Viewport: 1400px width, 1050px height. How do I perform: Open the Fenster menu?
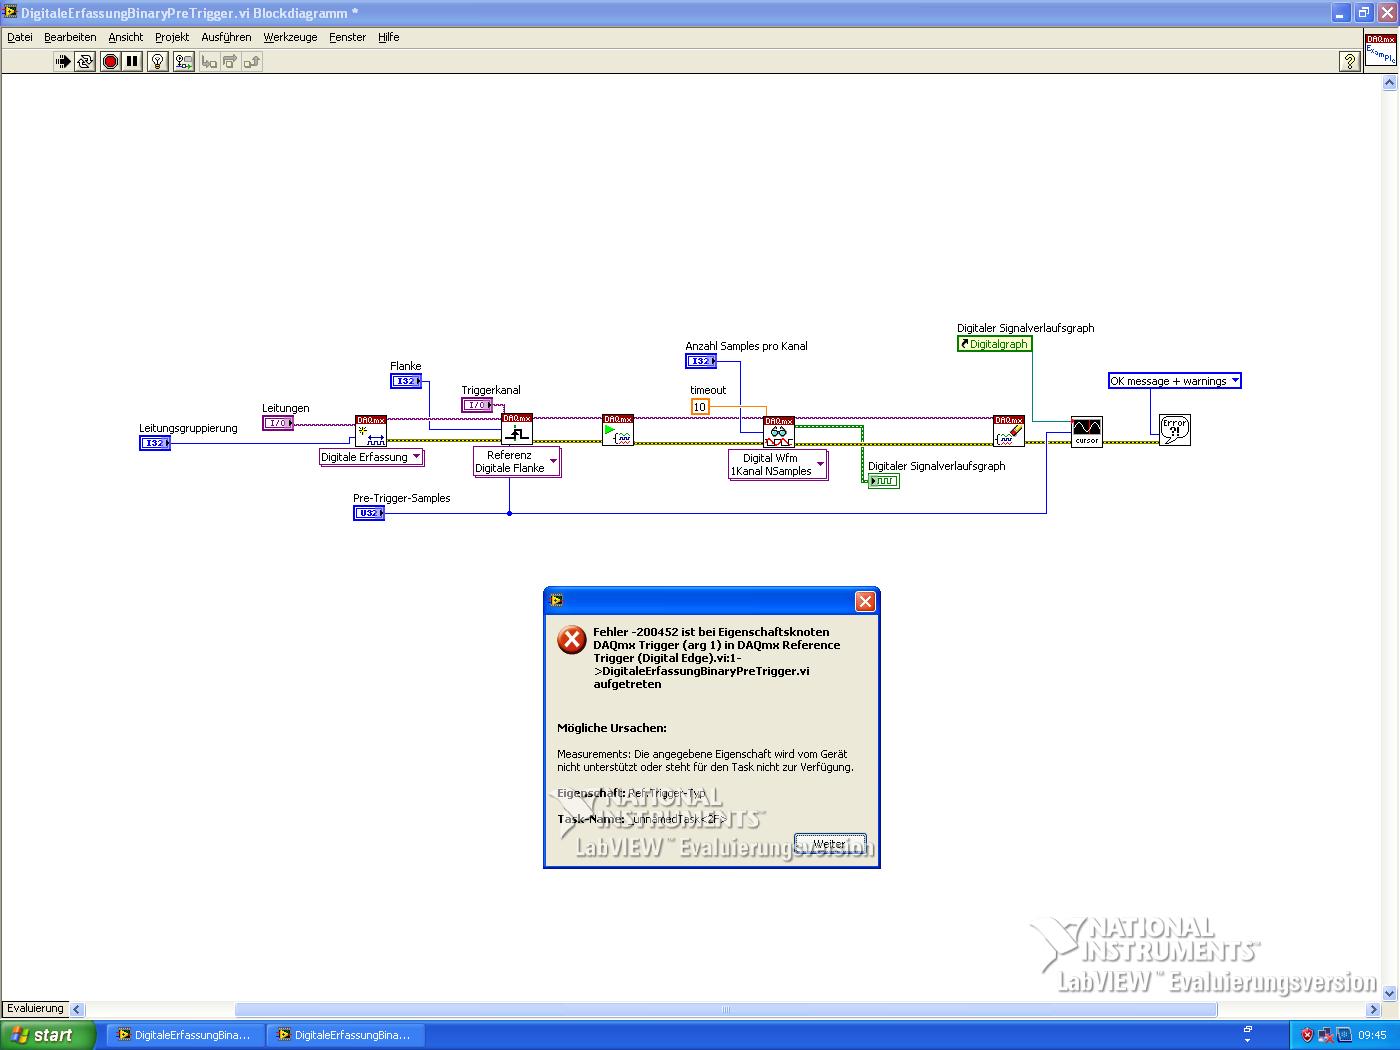[347, 37]
